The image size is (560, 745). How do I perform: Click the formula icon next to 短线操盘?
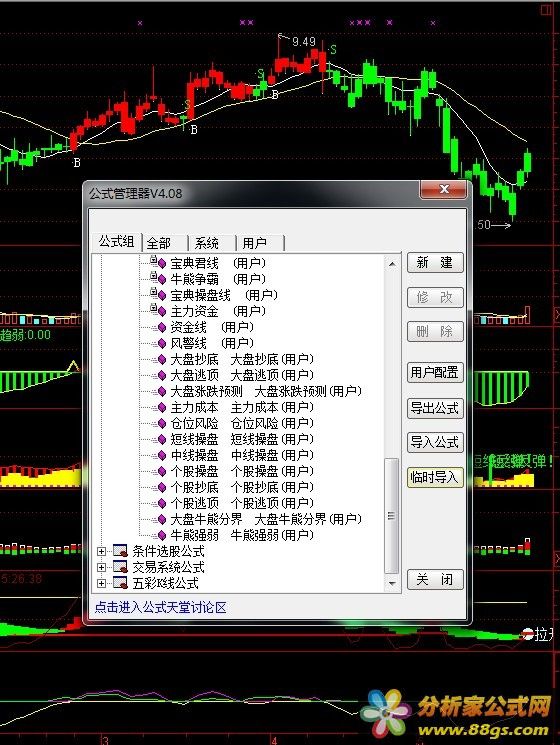click(159, 439)
